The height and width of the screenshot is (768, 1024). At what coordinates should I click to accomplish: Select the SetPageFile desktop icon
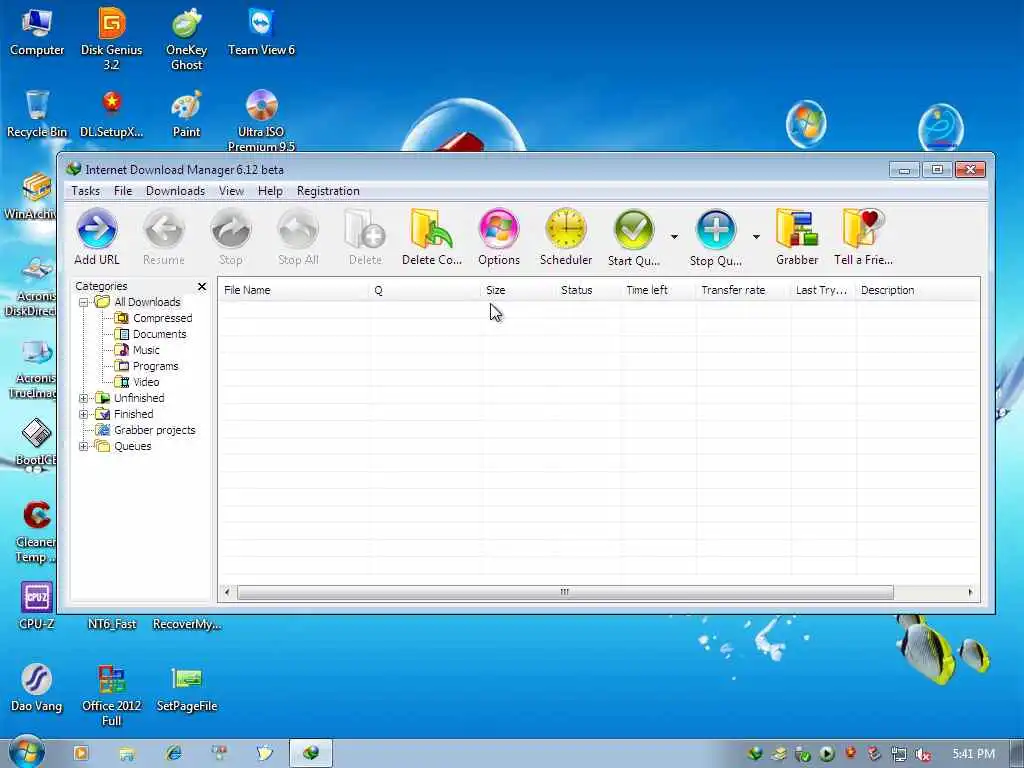pos(187,688)
